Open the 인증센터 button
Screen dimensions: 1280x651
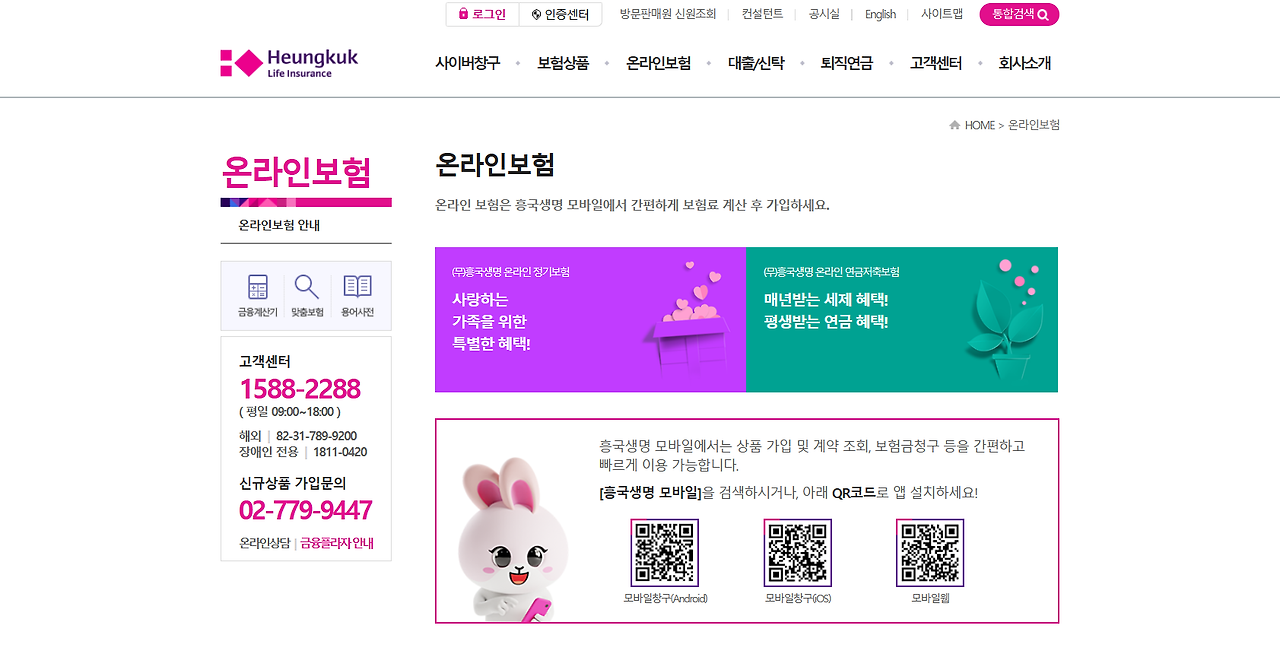click(x=561, y=14)
